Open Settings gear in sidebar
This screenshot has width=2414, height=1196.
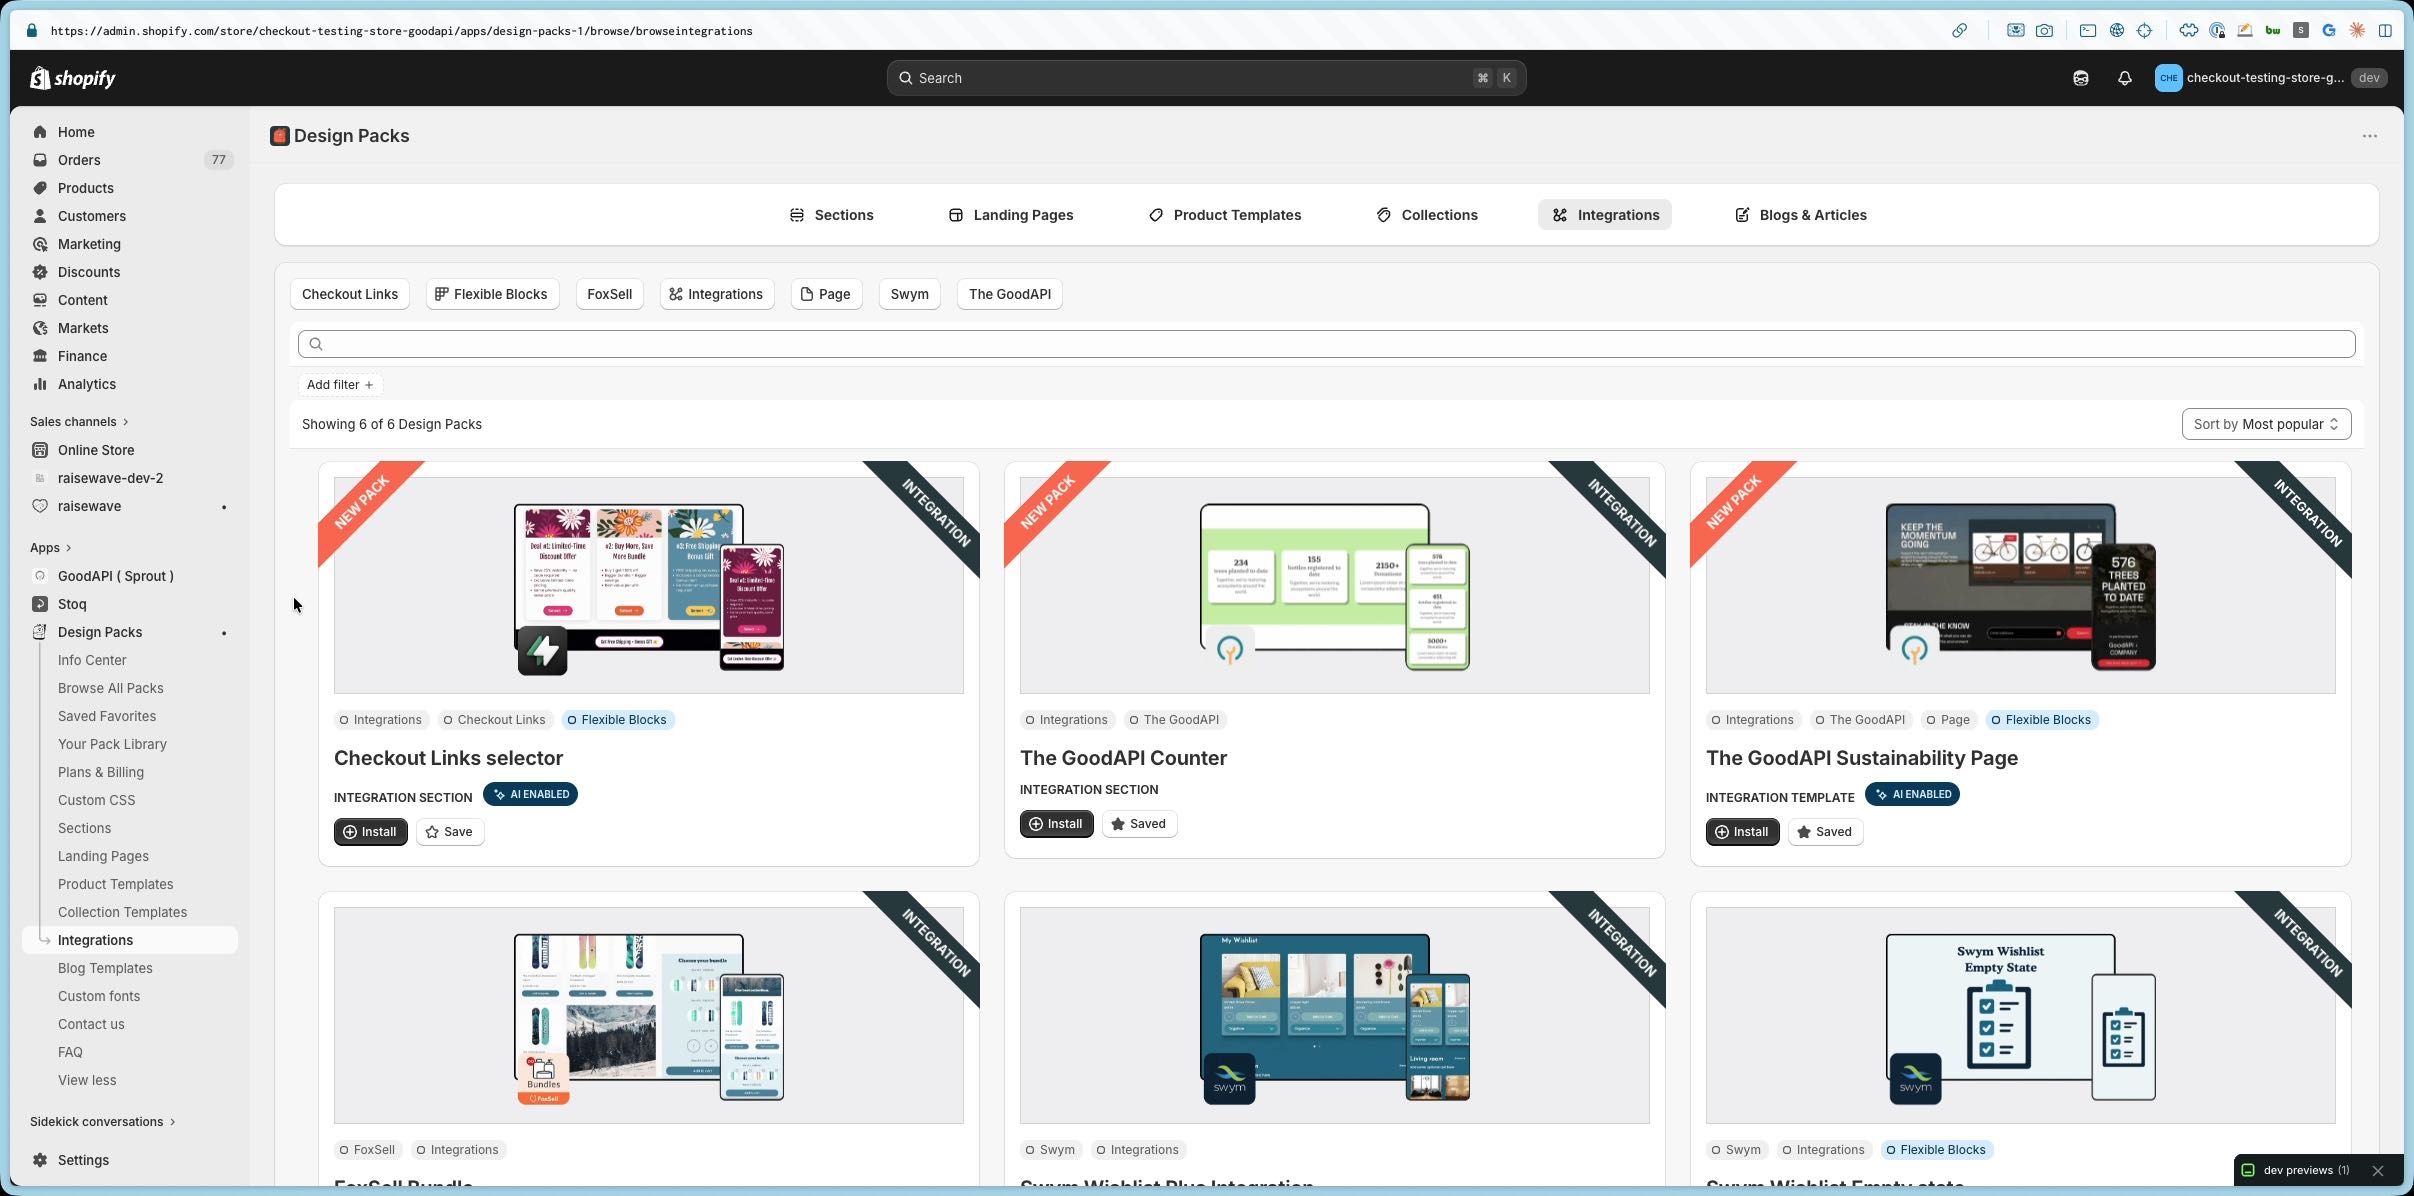pyautogui.click(x=40, y=1160)
